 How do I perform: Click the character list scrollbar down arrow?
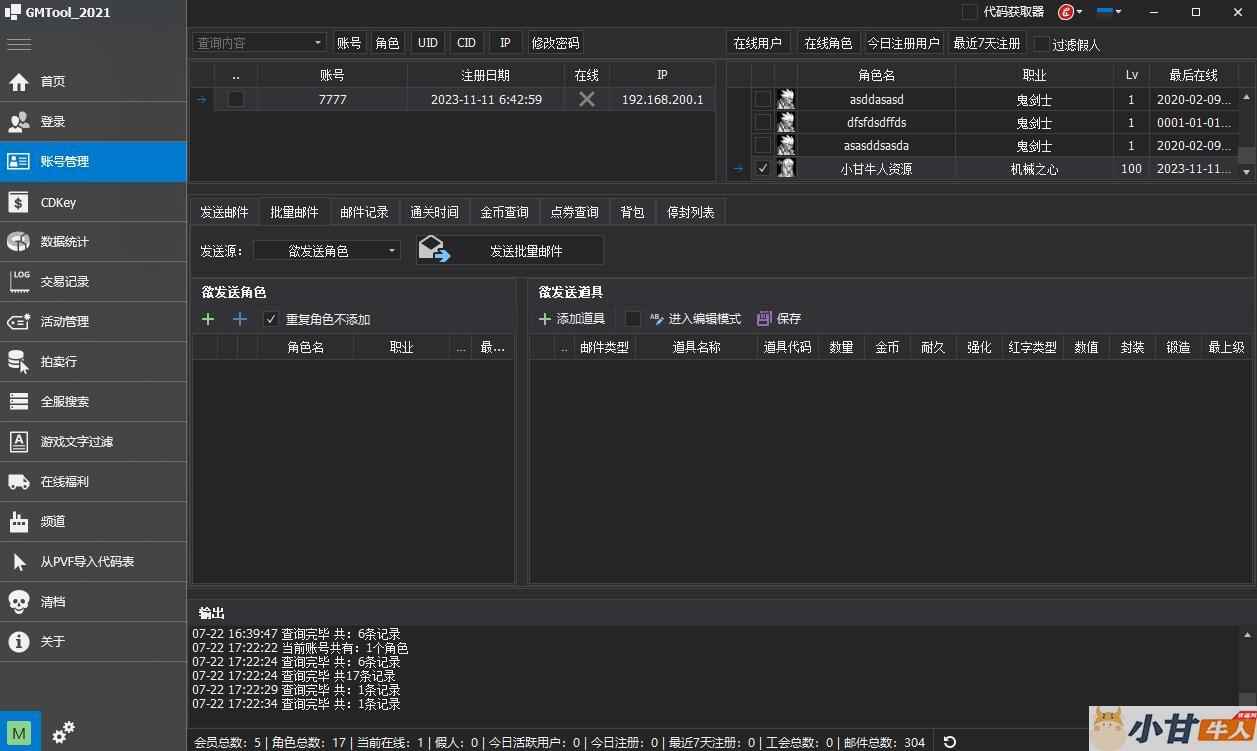(1246, 172)
